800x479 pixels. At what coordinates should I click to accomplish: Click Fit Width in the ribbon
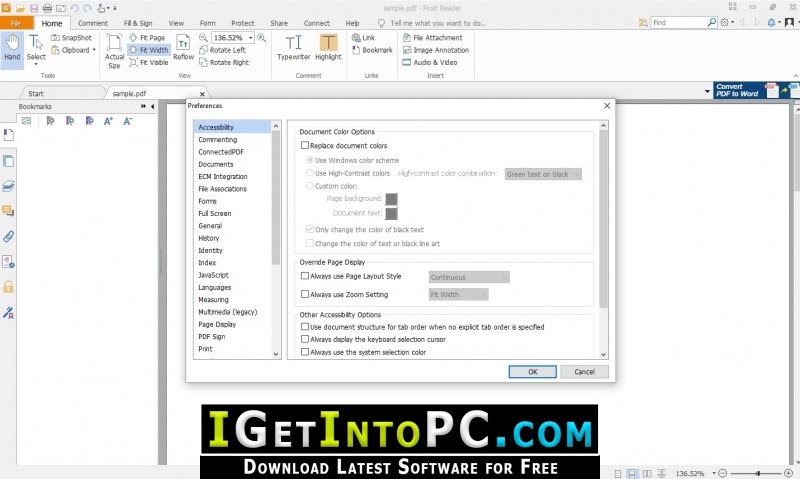[148, 50]
